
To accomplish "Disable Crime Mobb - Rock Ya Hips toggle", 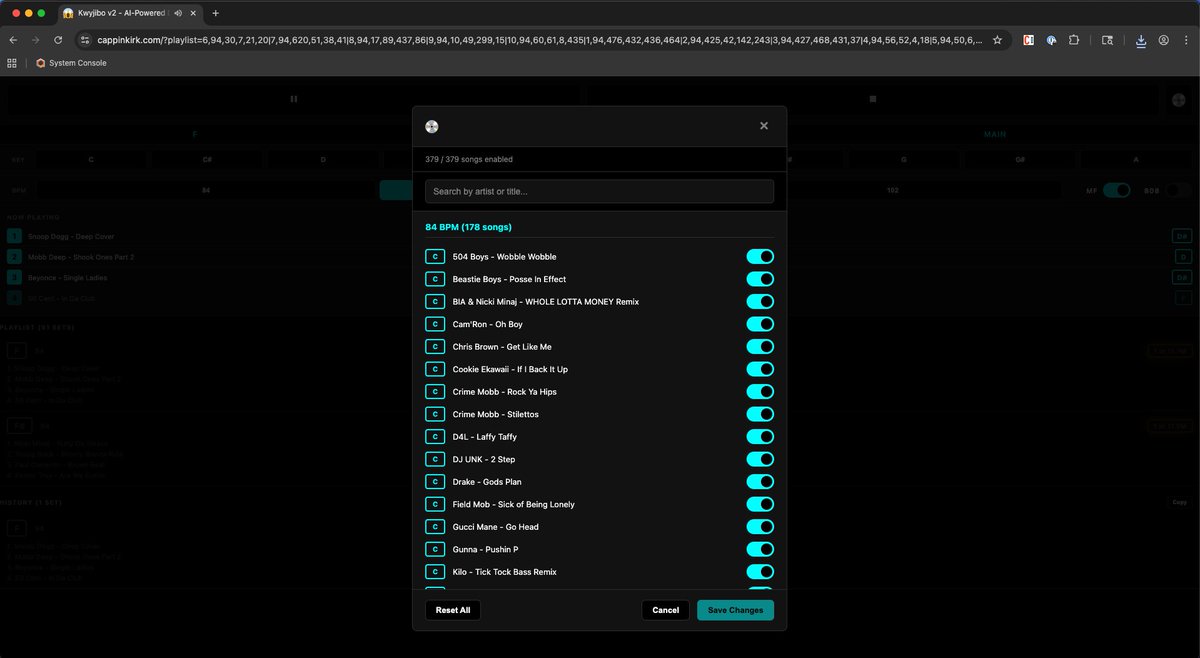I will pyautogui.click(x=760, y=392).
